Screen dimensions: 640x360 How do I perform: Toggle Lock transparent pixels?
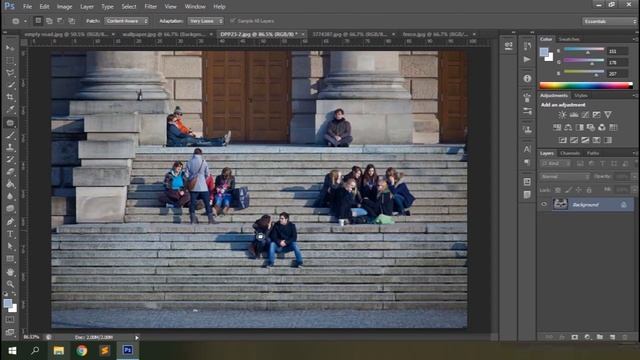click(x=558, y=190)
